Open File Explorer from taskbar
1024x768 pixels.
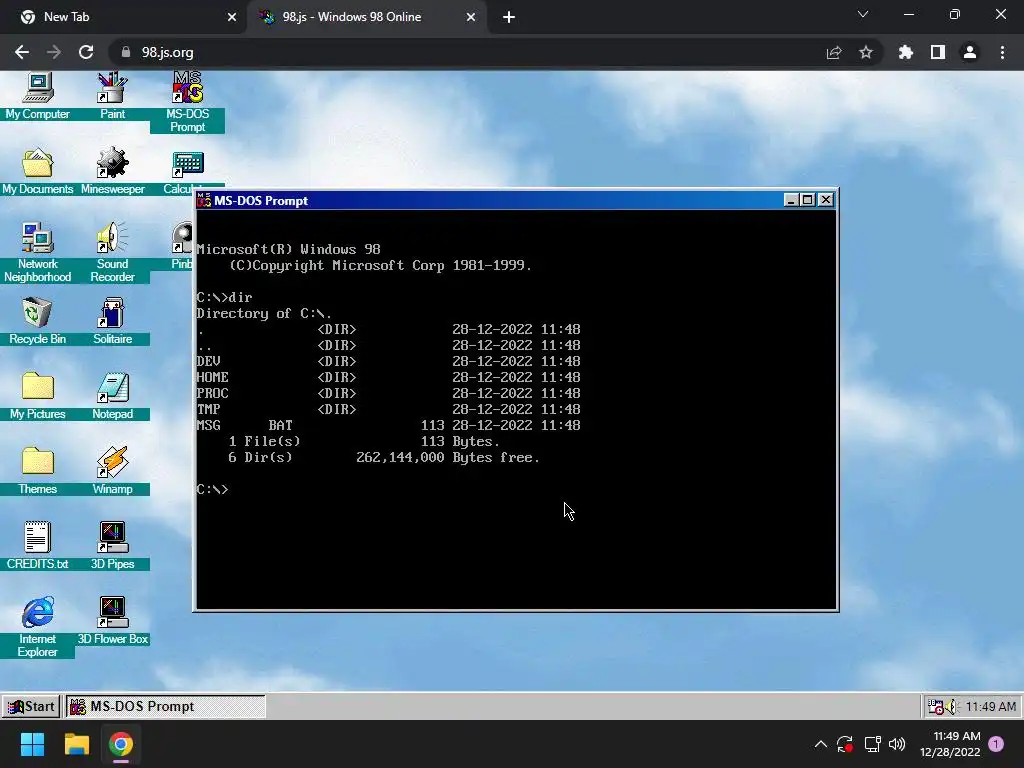click(76, 744)
